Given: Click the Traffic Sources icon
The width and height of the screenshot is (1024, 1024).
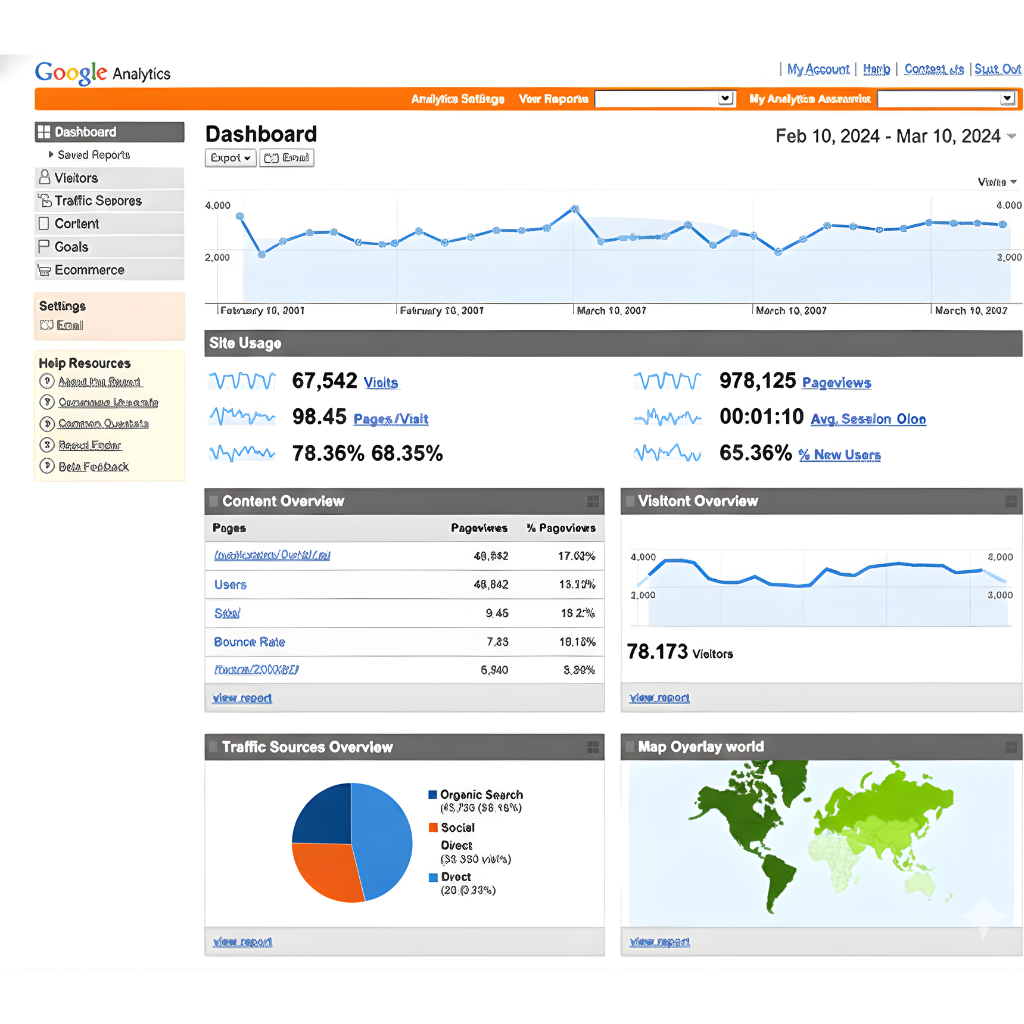Looking at the screenshot, I should click(44, 200).
